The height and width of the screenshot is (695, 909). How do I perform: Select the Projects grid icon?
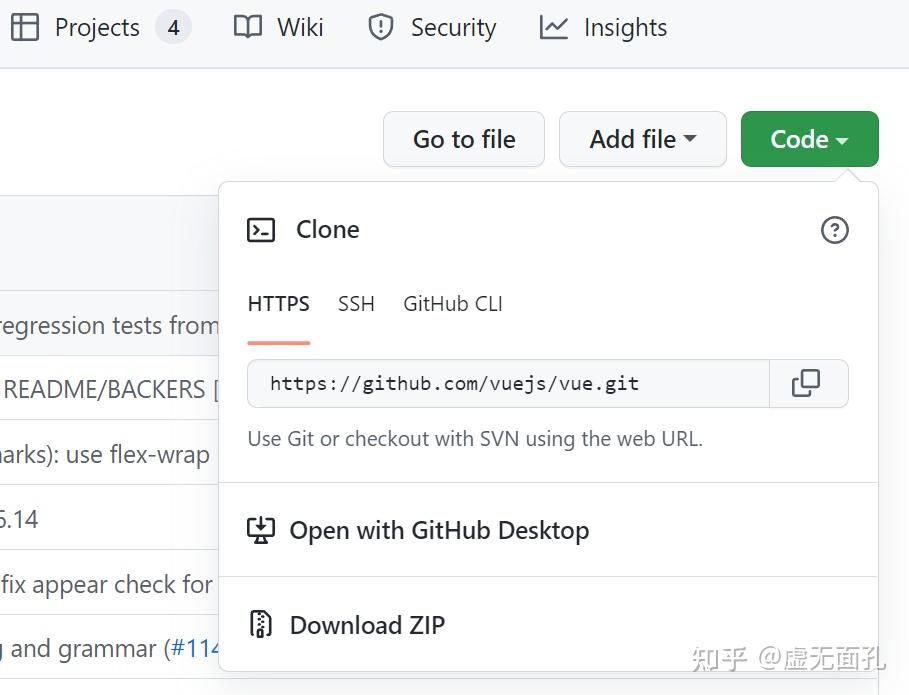pyautogui.click(x=25, y=27)
